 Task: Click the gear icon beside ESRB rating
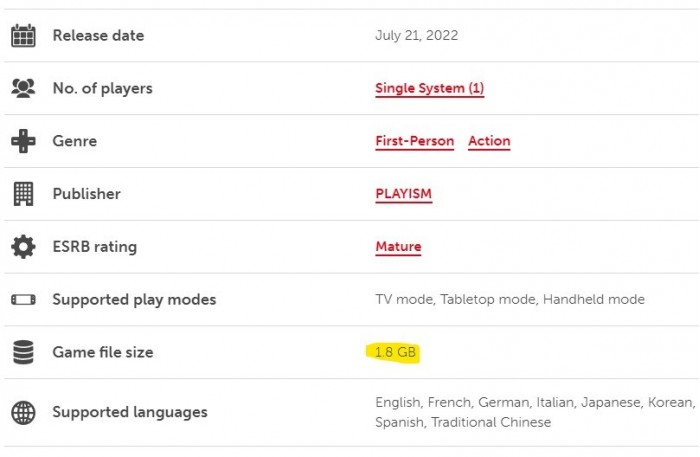click(x=23, y=246)
